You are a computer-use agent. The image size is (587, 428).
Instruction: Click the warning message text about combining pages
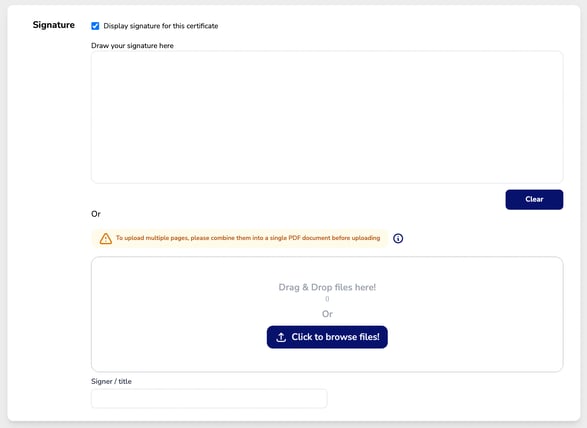pos(248,238)
